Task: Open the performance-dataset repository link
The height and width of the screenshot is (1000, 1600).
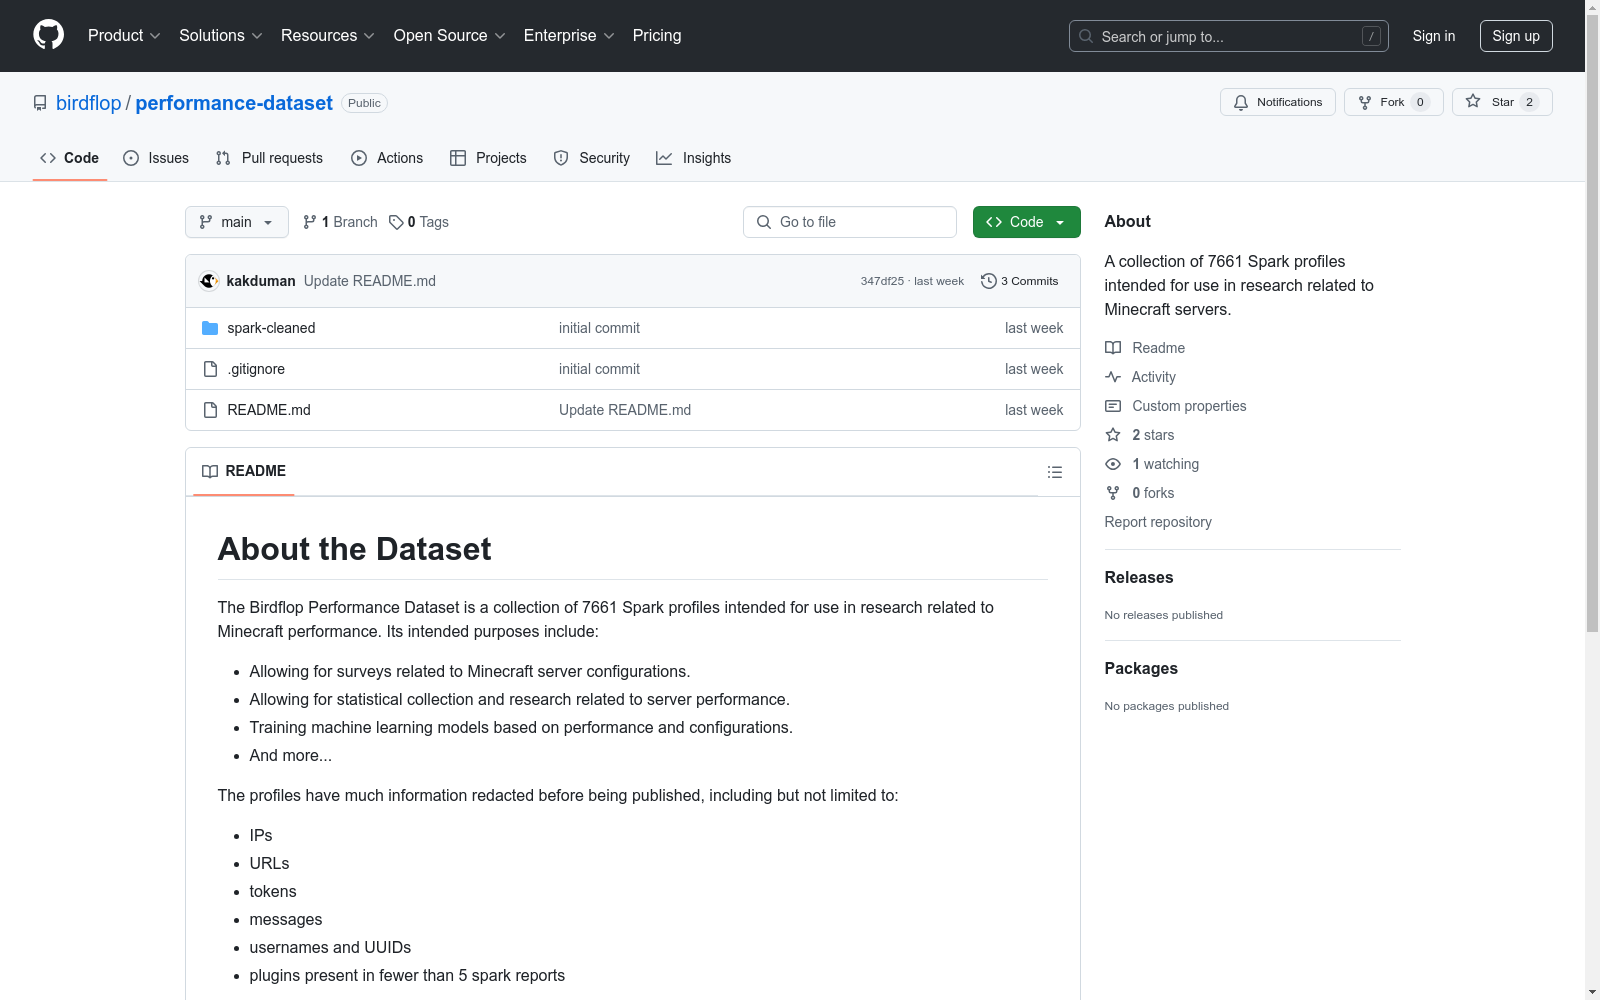Action: point(234,103)
